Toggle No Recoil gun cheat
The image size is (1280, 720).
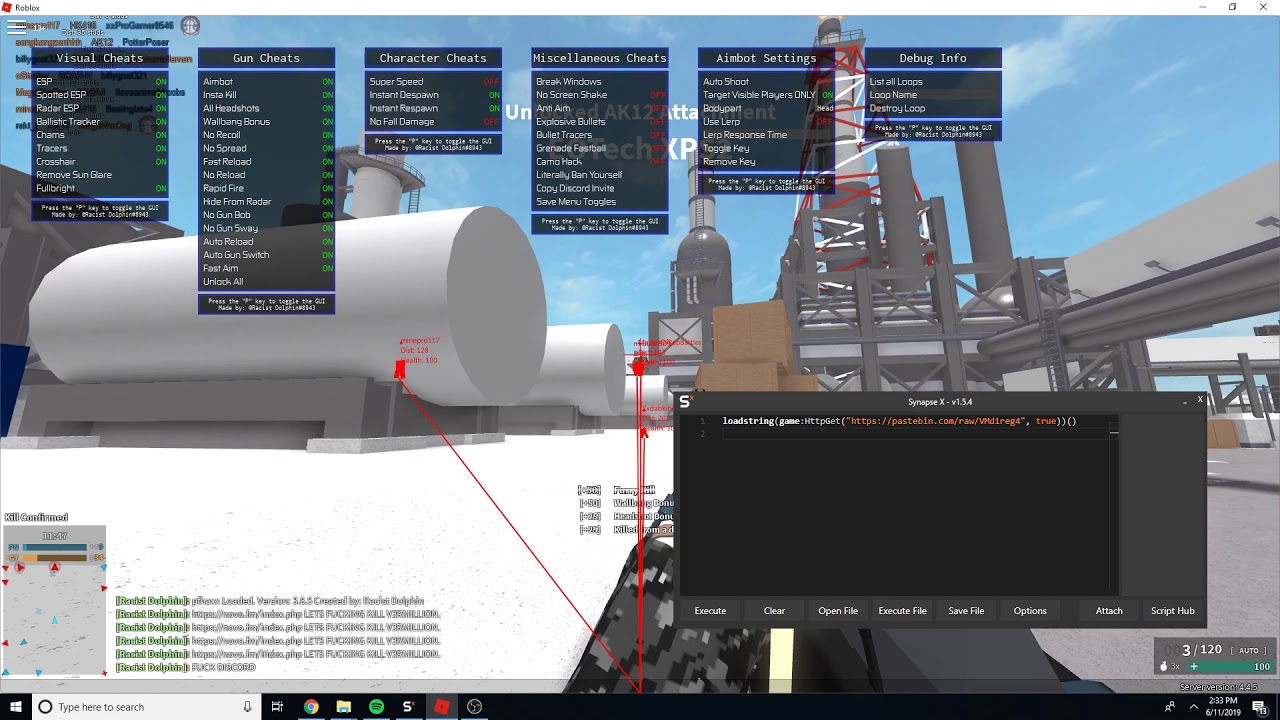coord(267,135)
